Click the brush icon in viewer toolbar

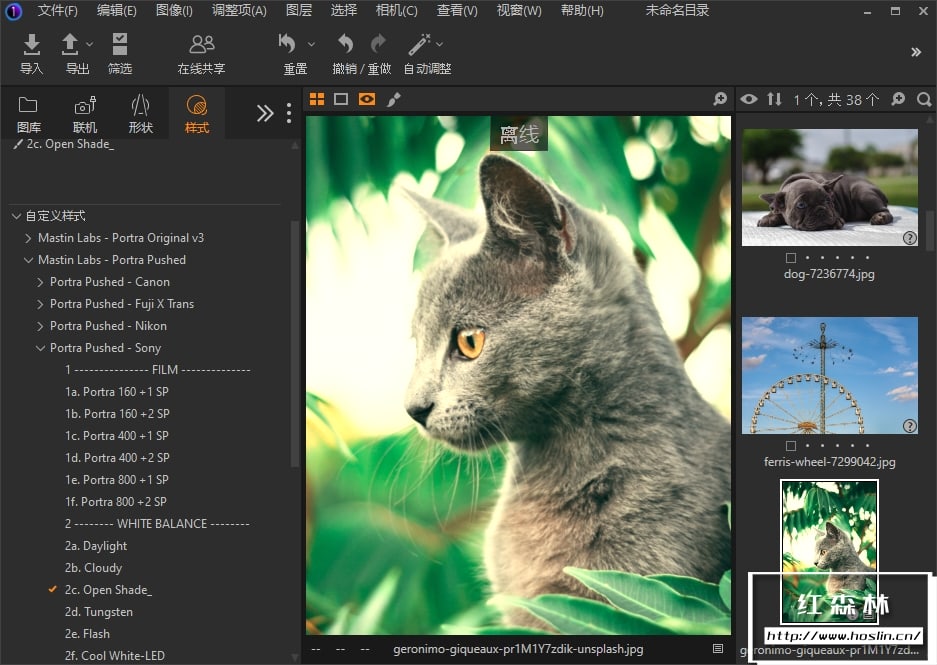tap(394, 99)
